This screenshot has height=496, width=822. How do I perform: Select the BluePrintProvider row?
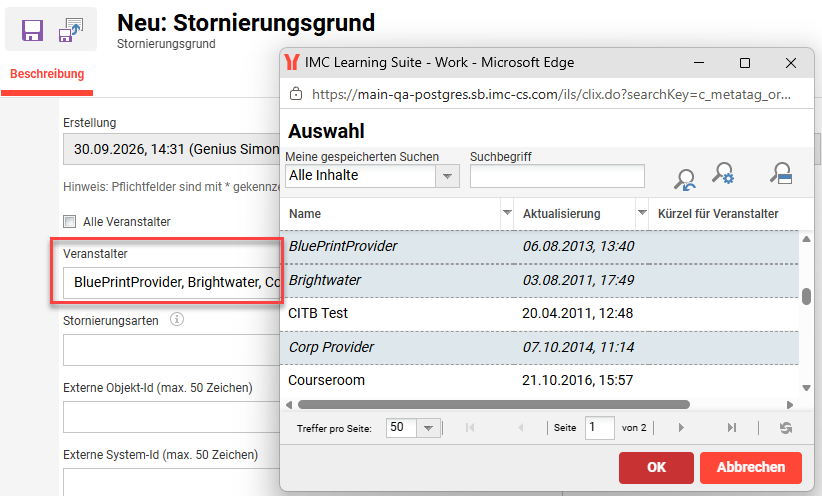539,246
